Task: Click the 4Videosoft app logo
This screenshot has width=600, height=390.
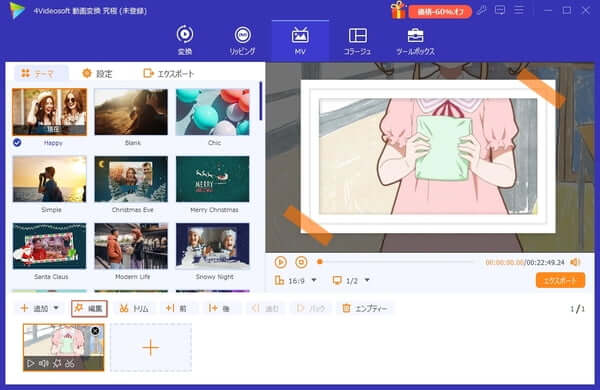Action: pyautogui.click(x=18, y=10)
